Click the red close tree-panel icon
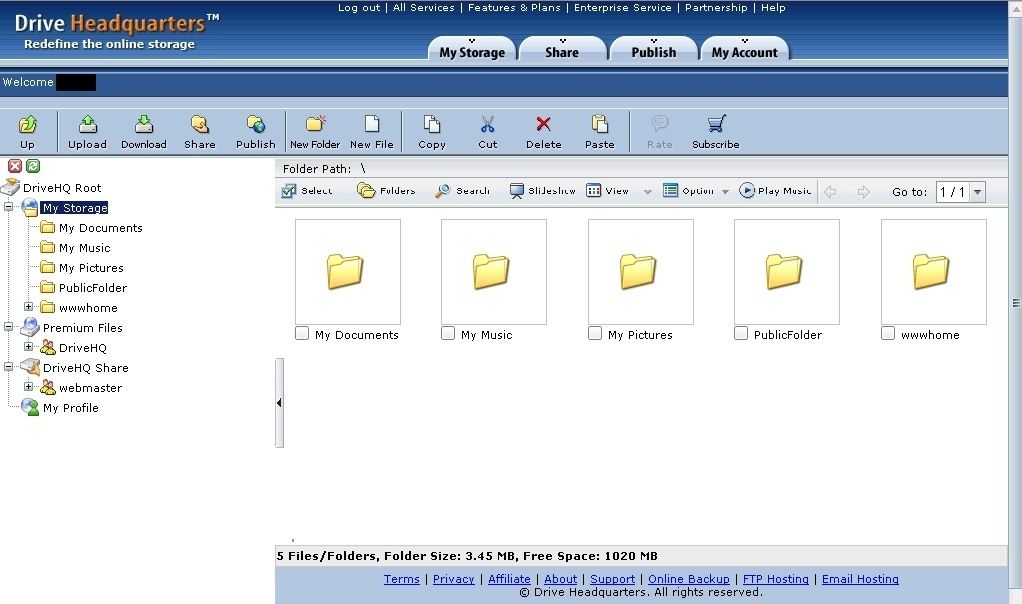This screenshot has width=1022, height=604. click(x=15, y=166)
